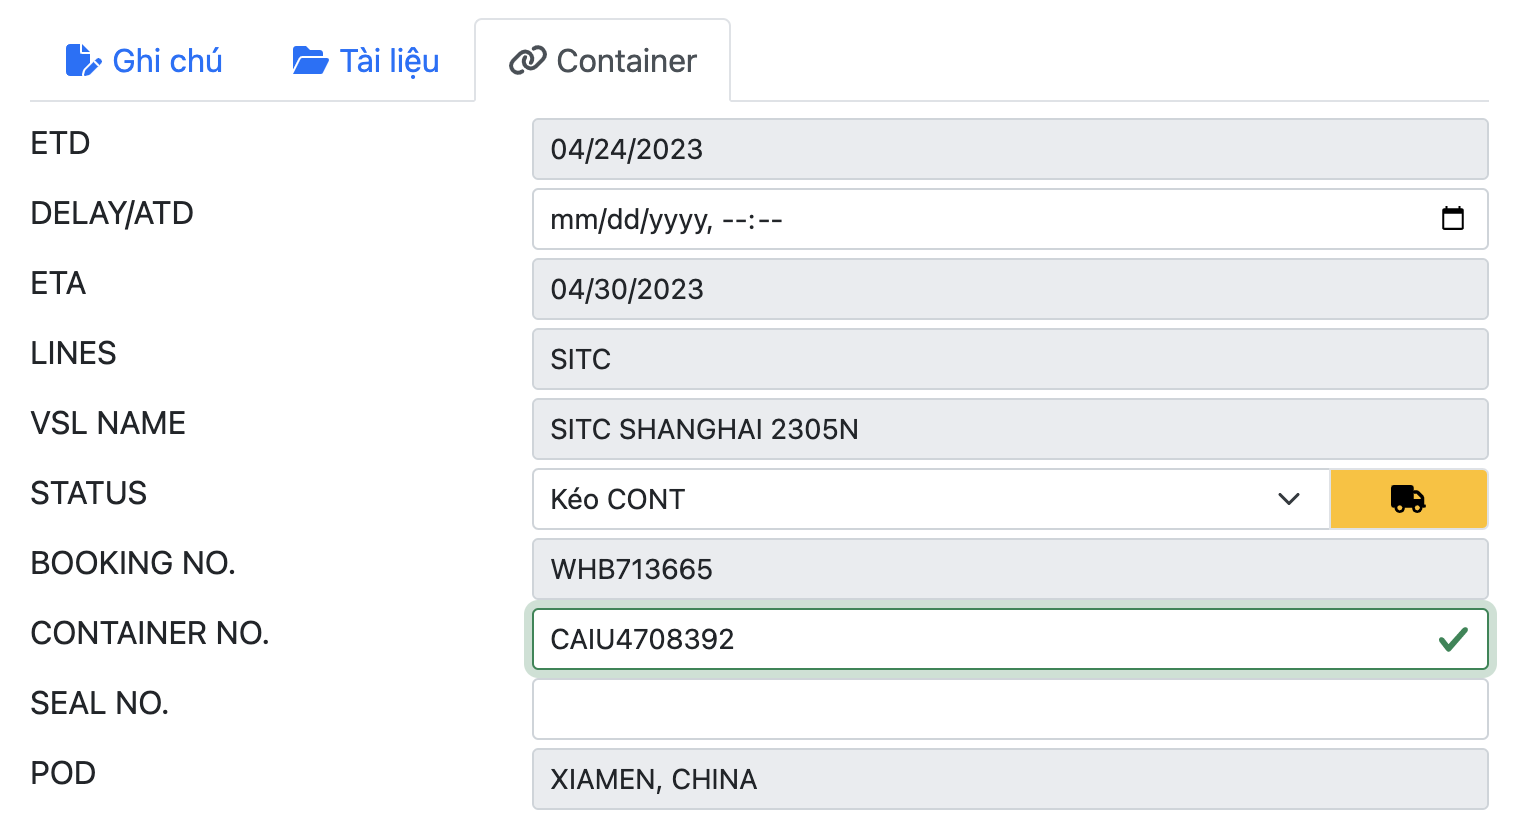The image size is (1533, 813).
Task: Click the empty SEAL NO. input field
Action: pos(1009,709)
